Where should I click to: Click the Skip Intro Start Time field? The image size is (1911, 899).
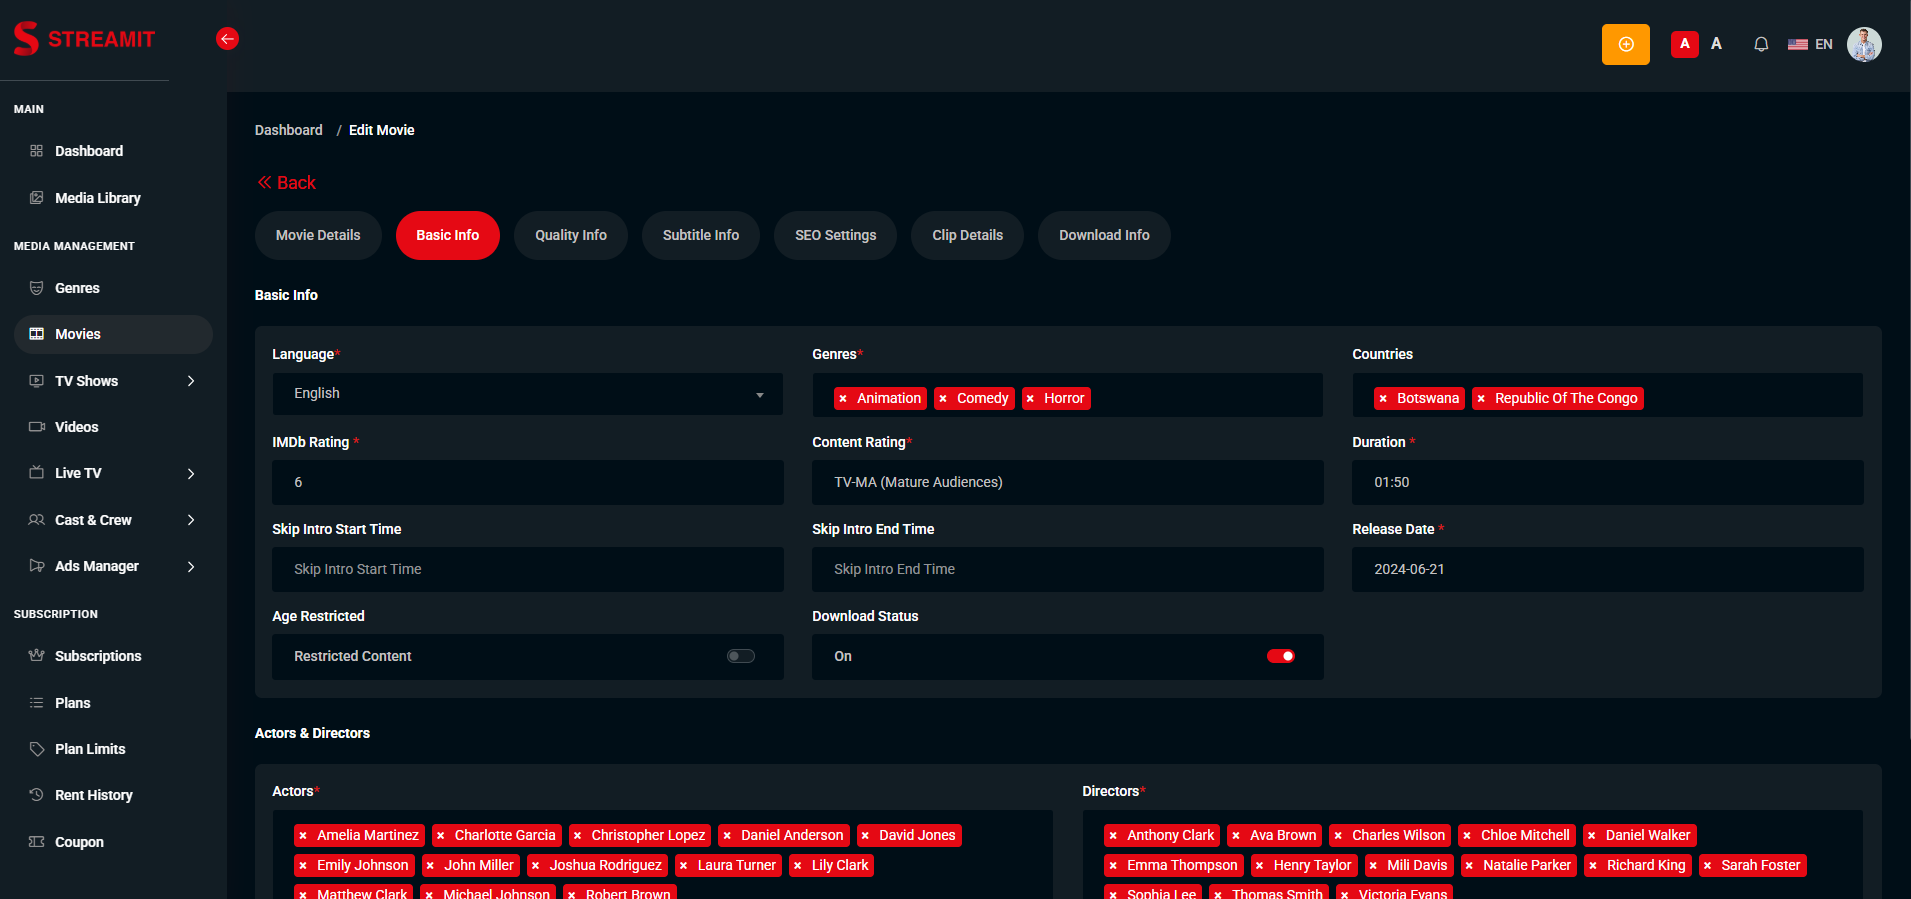528,569
